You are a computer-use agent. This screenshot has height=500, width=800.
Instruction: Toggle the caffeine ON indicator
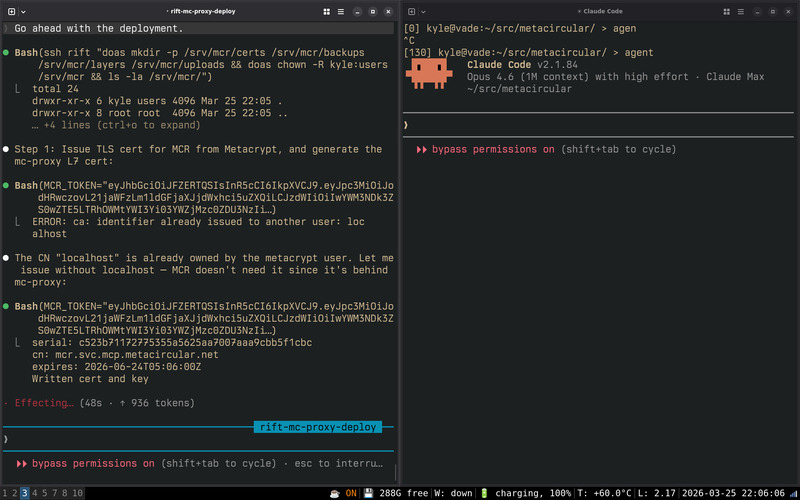[x=351, y=493]
